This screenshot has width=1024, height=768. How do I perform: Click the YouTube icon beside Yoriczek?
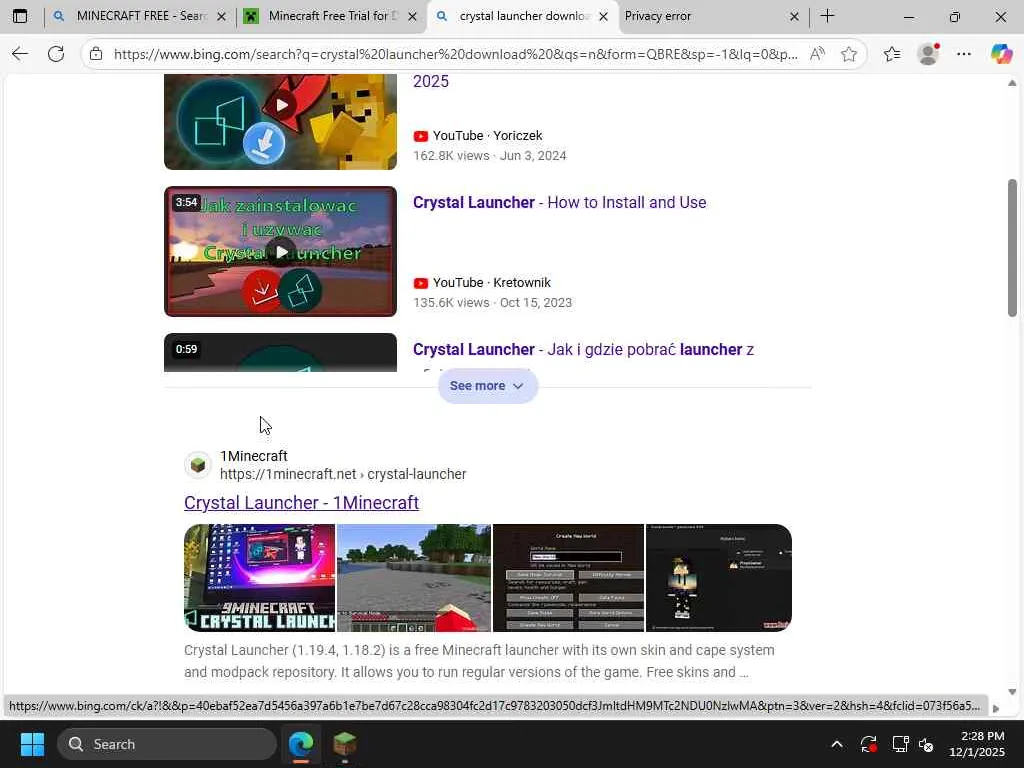click(x=421, y=136)
